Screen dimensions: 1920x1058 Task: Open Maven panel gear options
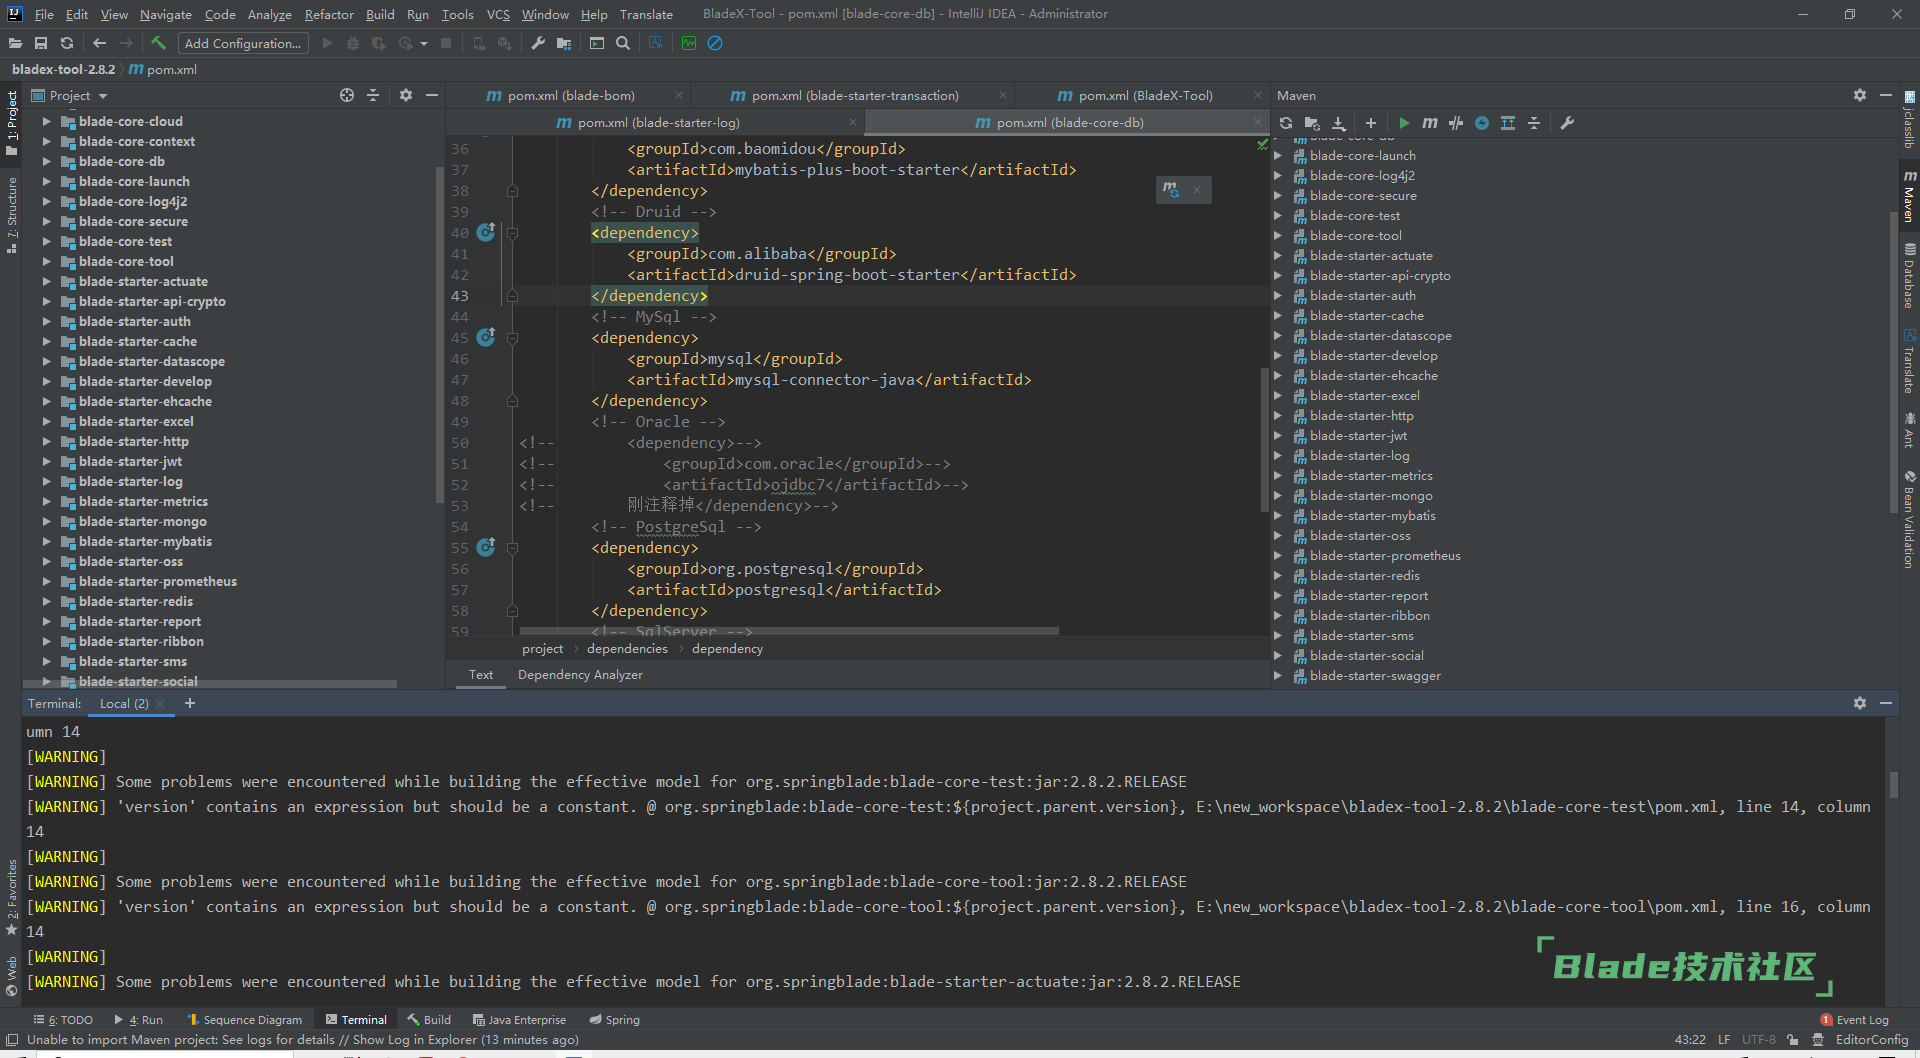[1860, 95]
